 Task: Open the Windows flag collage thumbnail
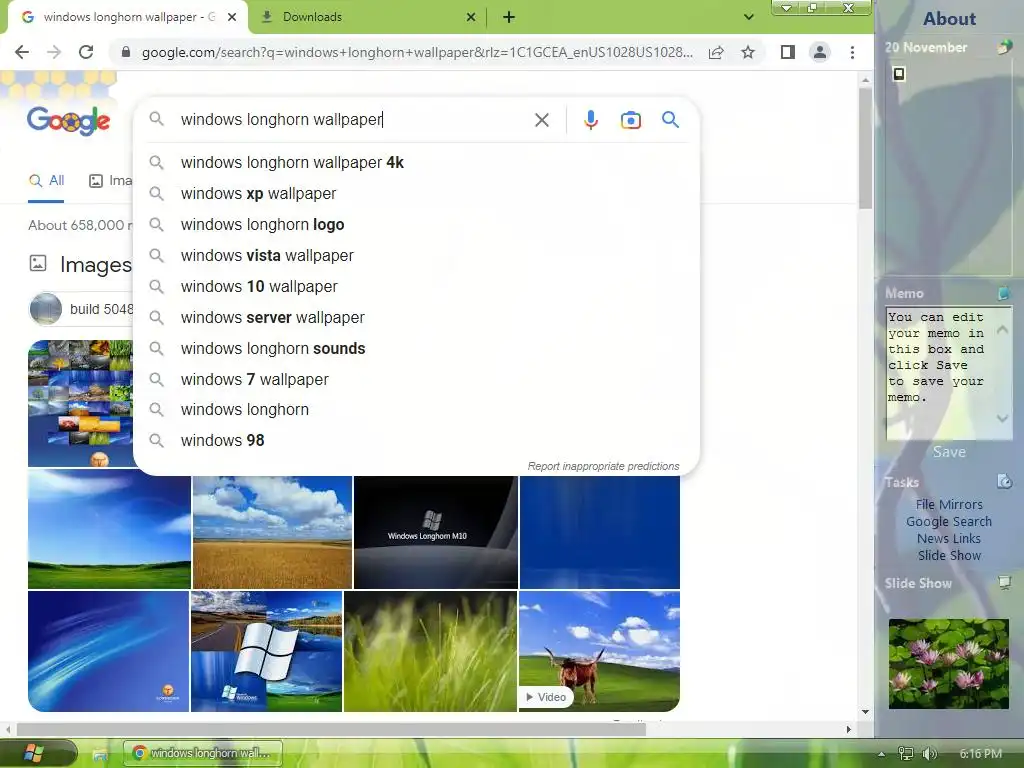pyautogui.click(x=266, y=651)
